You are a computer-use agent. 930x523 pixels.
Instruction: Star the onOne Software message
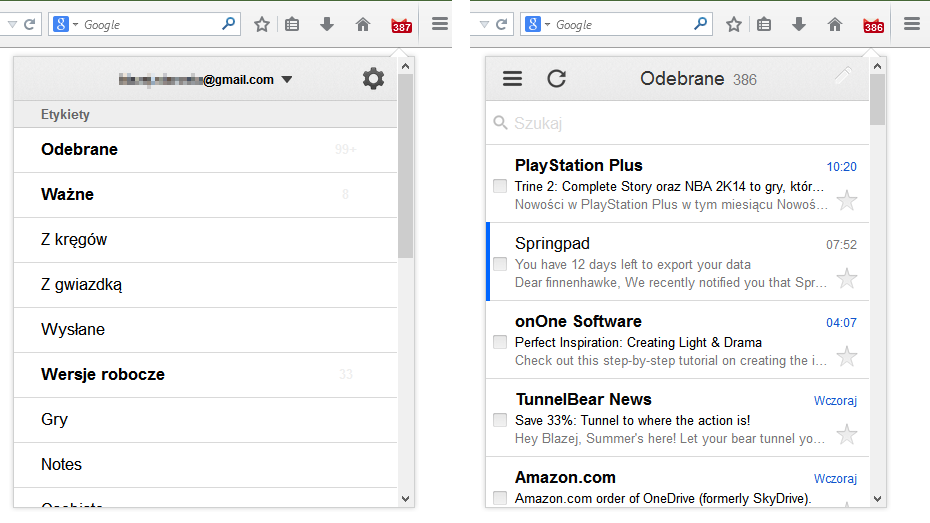click(846, 356)
